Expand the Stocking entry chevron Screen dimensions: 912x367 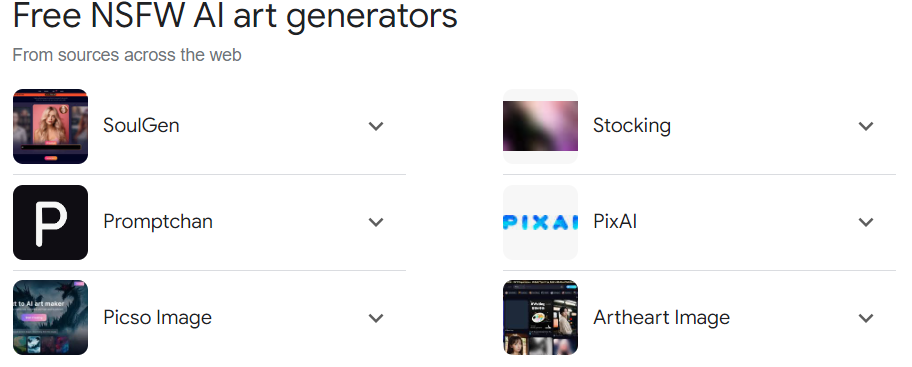(x=866, y=126)
